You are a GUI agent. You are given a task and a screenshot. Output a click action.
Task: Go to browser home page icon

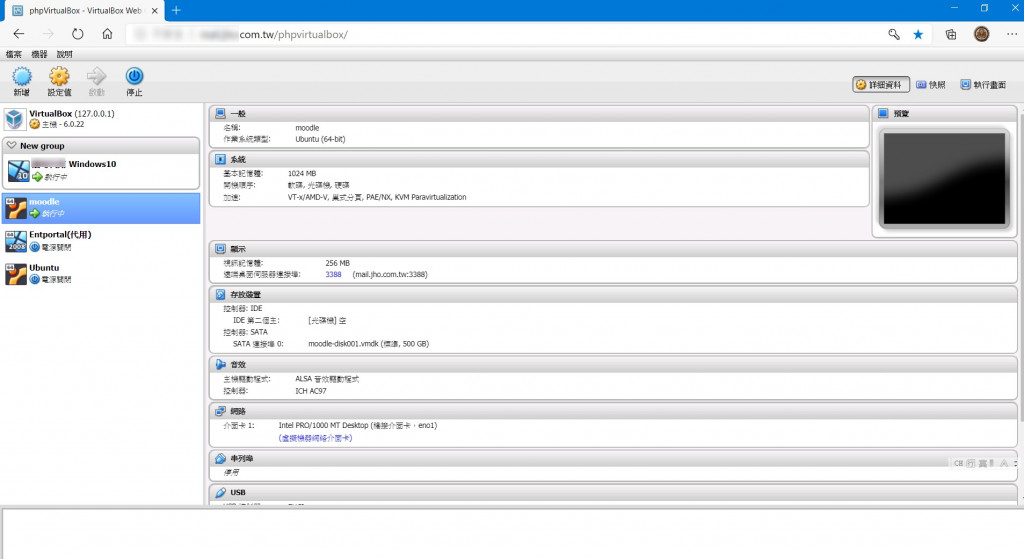click(x=107, y=34)
